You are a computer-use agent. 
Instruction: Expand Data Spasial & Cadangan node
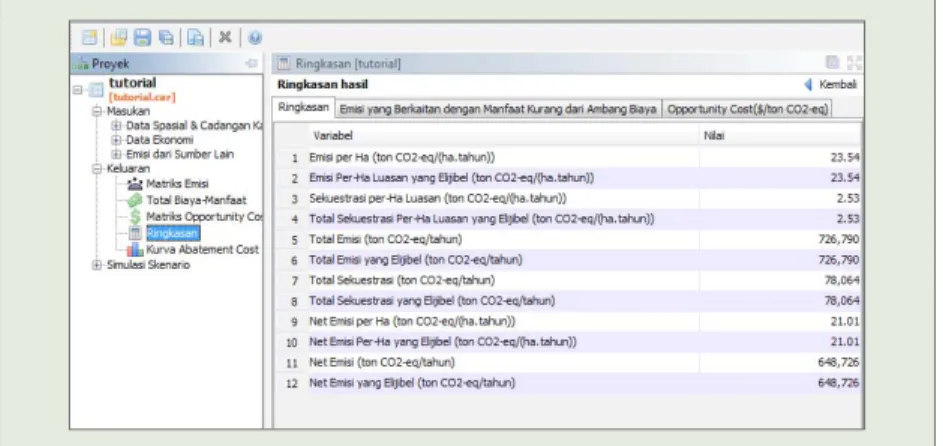tap(116, 126)
